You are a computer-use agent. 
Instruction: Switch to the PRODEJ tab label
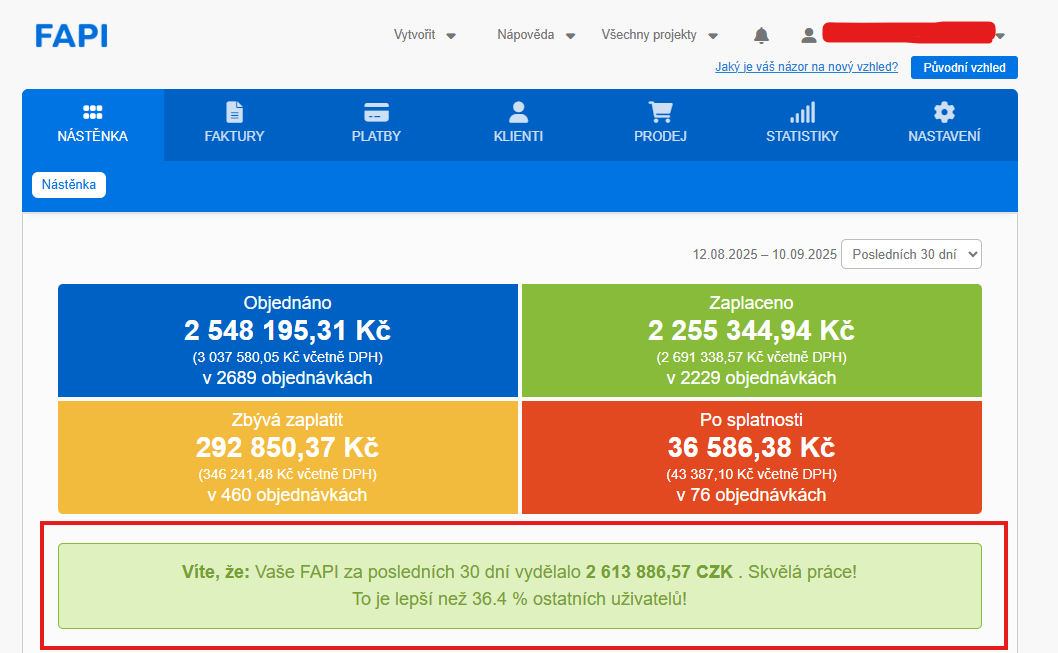[x=661, y=136]
